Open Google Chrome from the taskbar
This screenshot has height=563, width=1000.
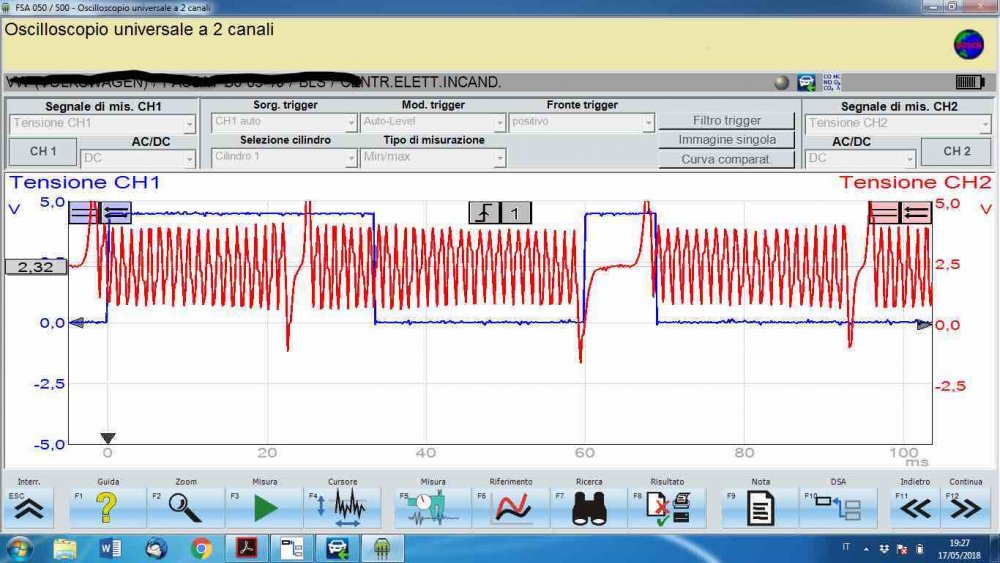point(202,548)
